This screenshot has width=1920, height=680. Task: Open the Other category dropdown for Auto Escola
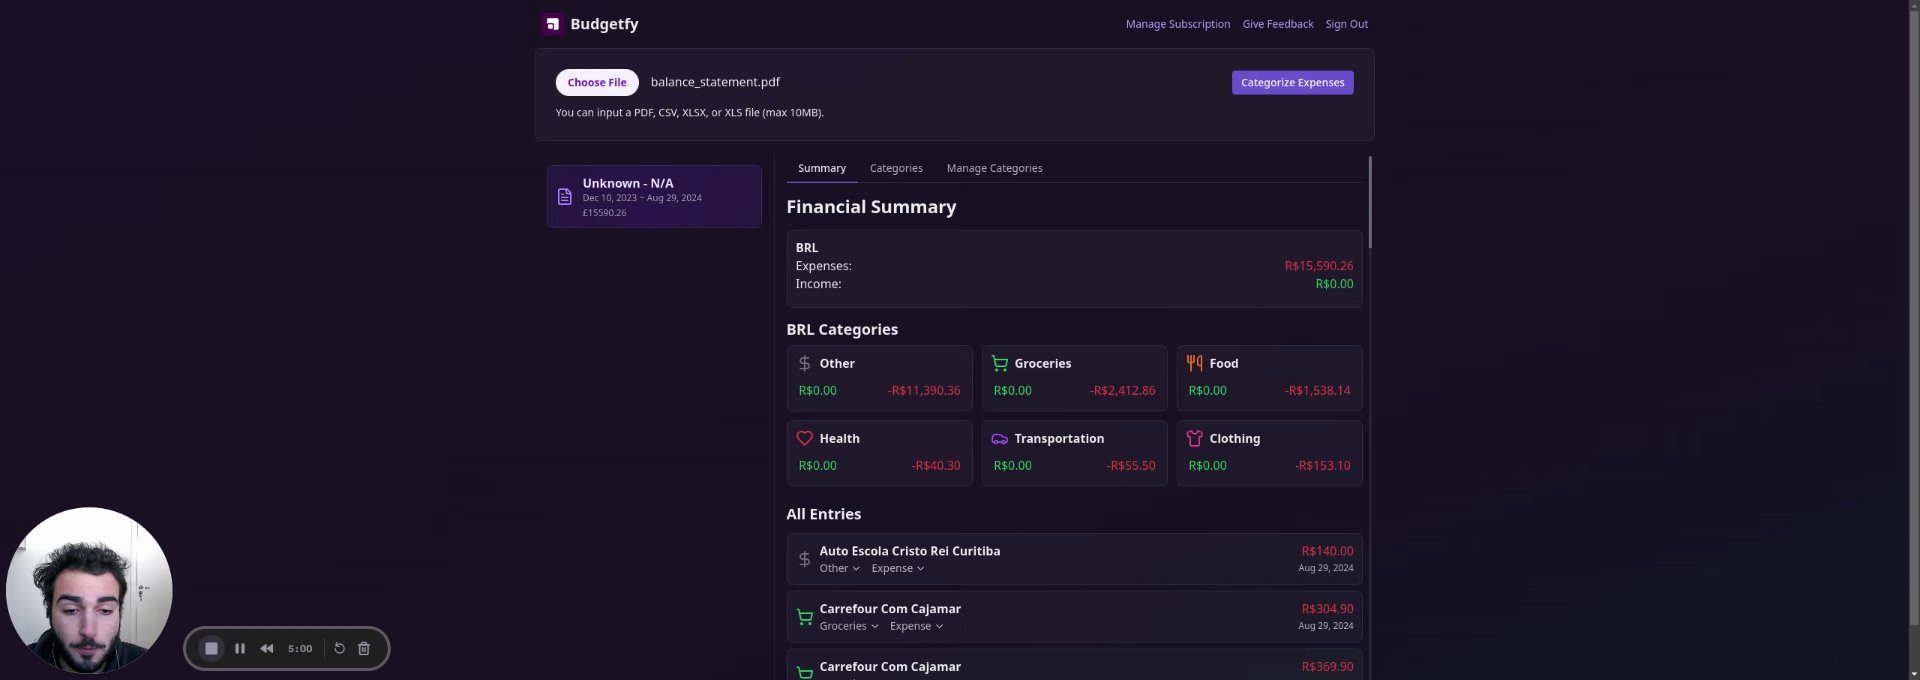(839, 569)
